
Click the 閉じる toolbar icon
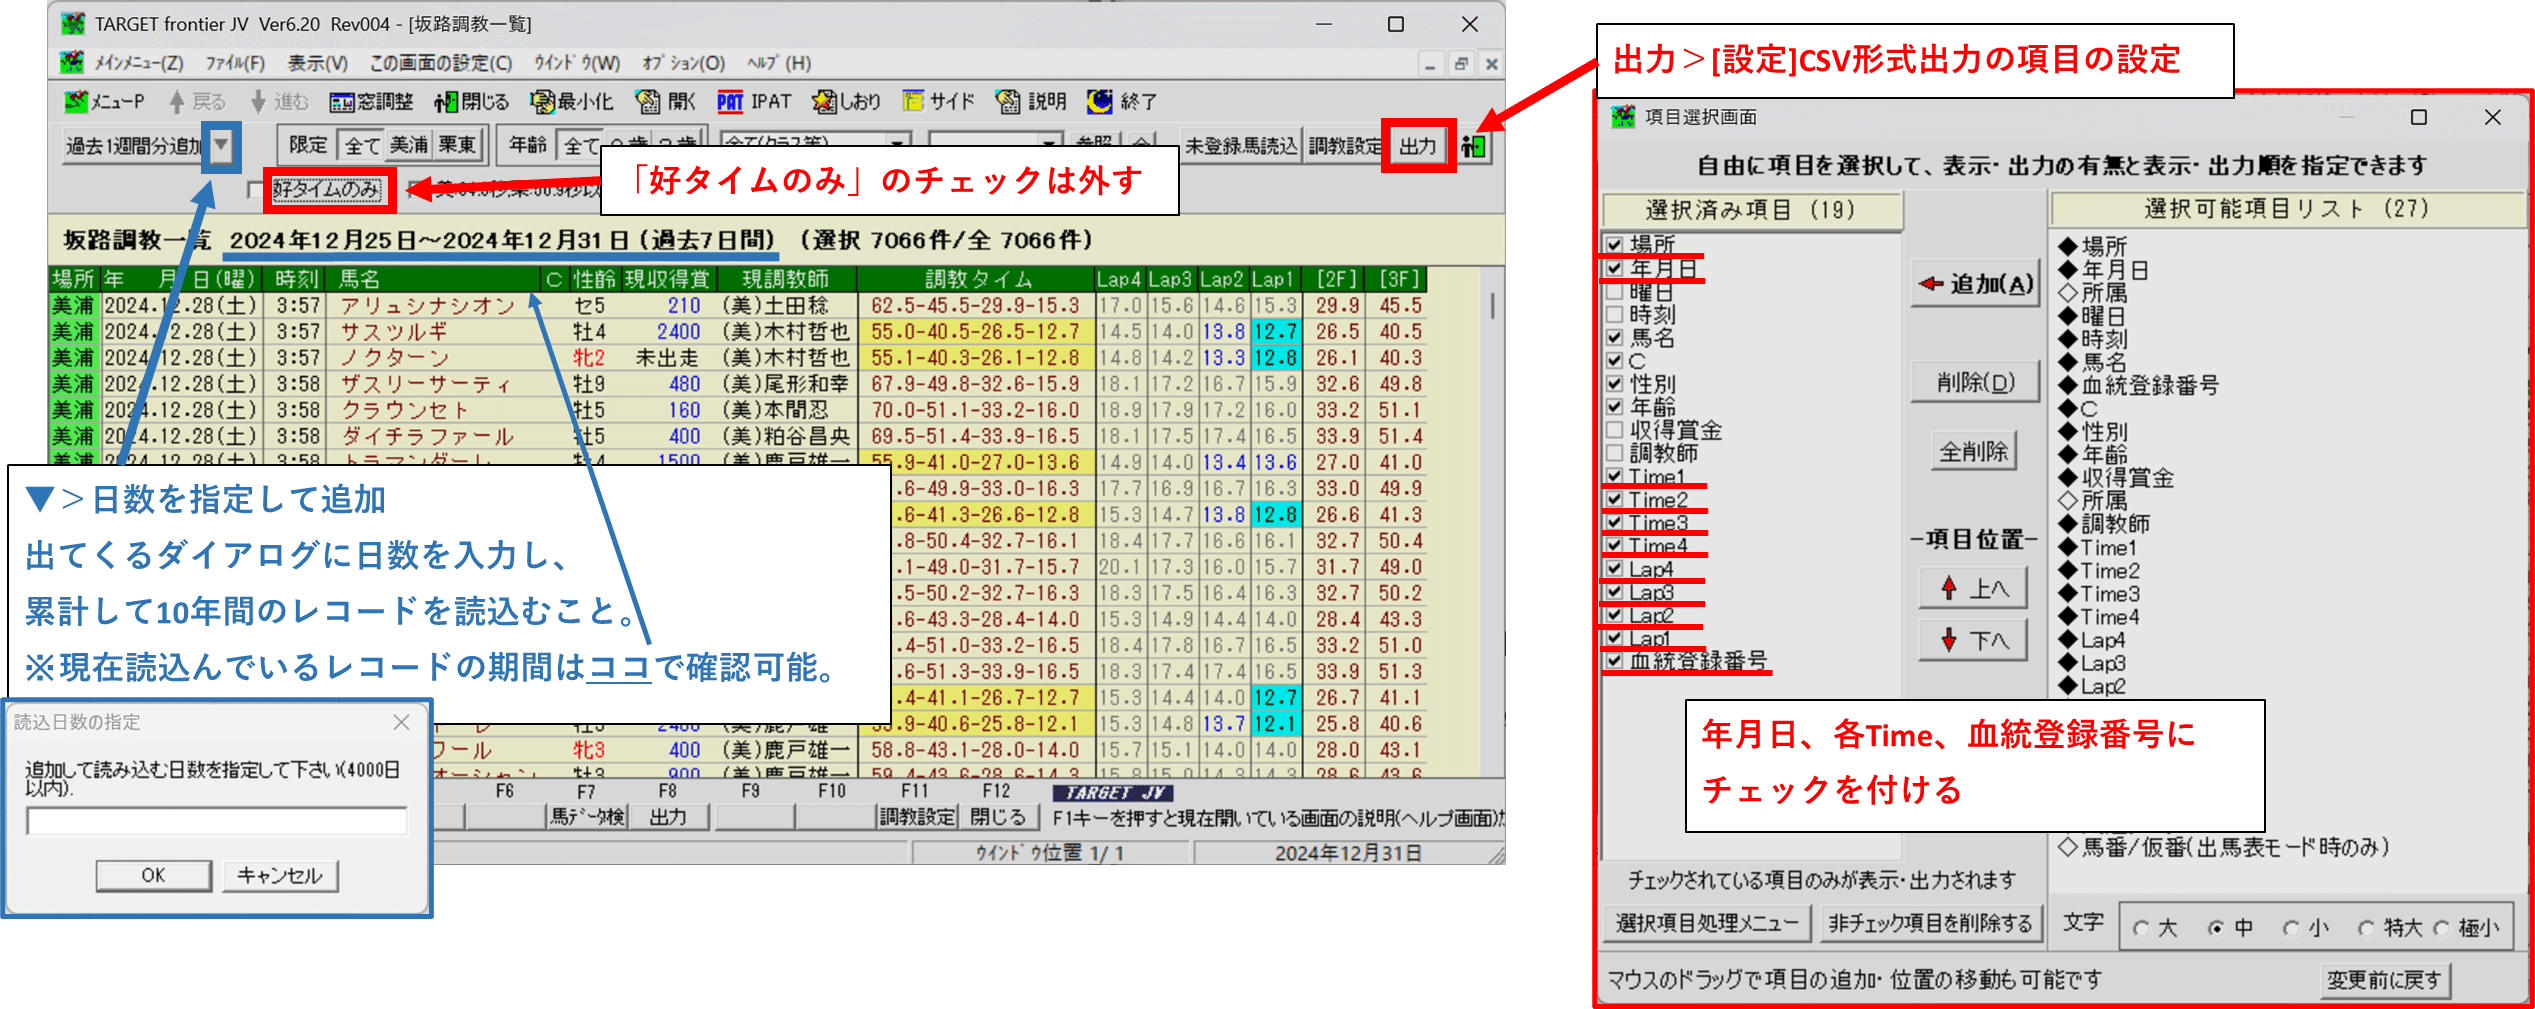point(446,102)
